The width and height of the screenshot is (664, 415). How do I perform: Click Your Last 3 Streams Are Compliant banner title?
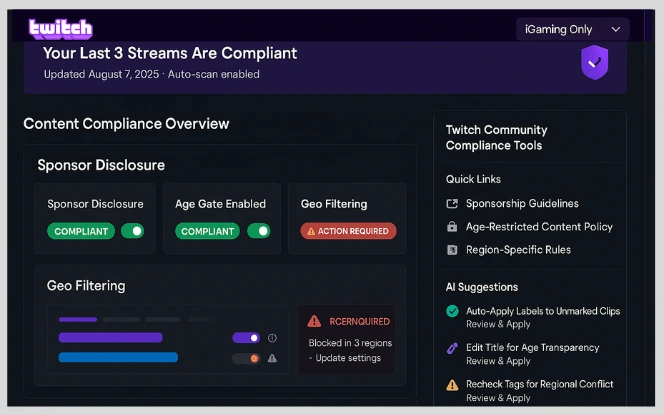(170, 53)
